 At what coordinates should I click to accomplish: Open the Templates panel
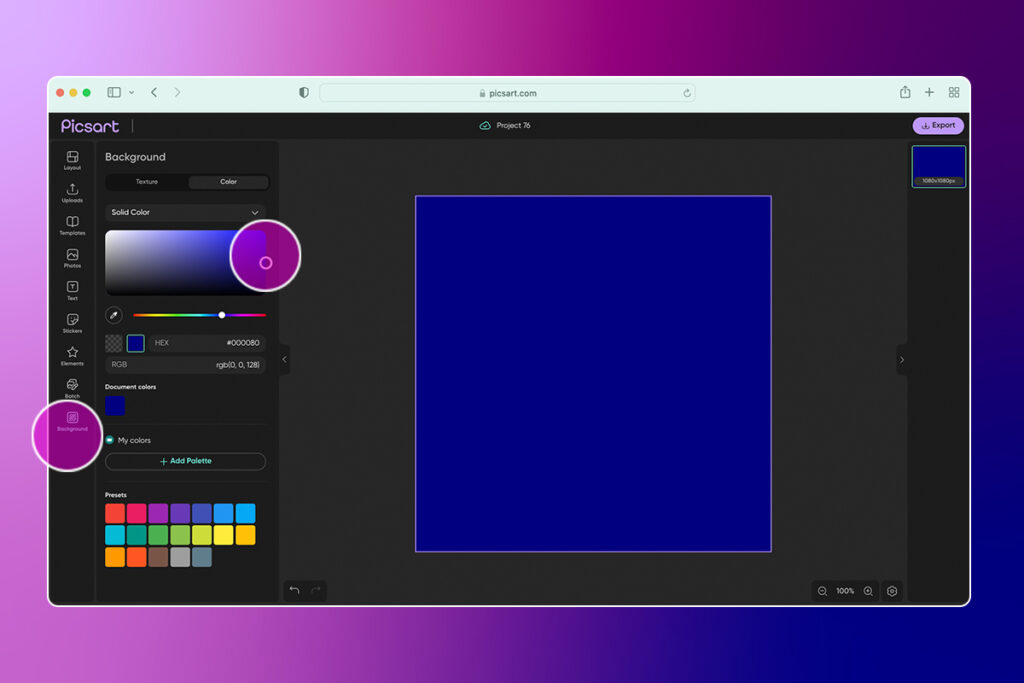72,225
